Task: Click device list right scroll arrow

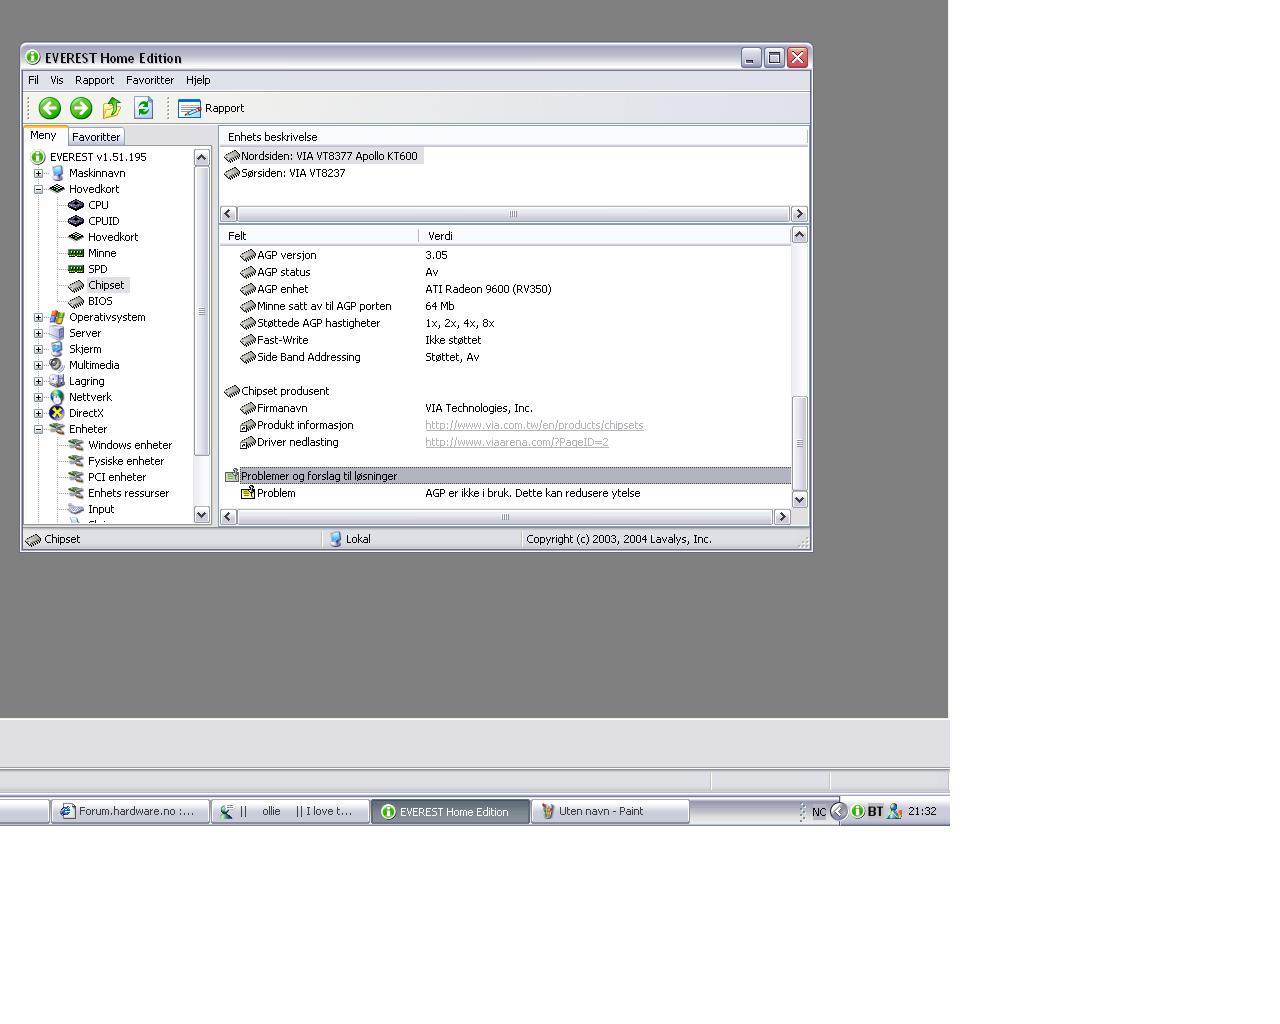Action: [798, 214]
